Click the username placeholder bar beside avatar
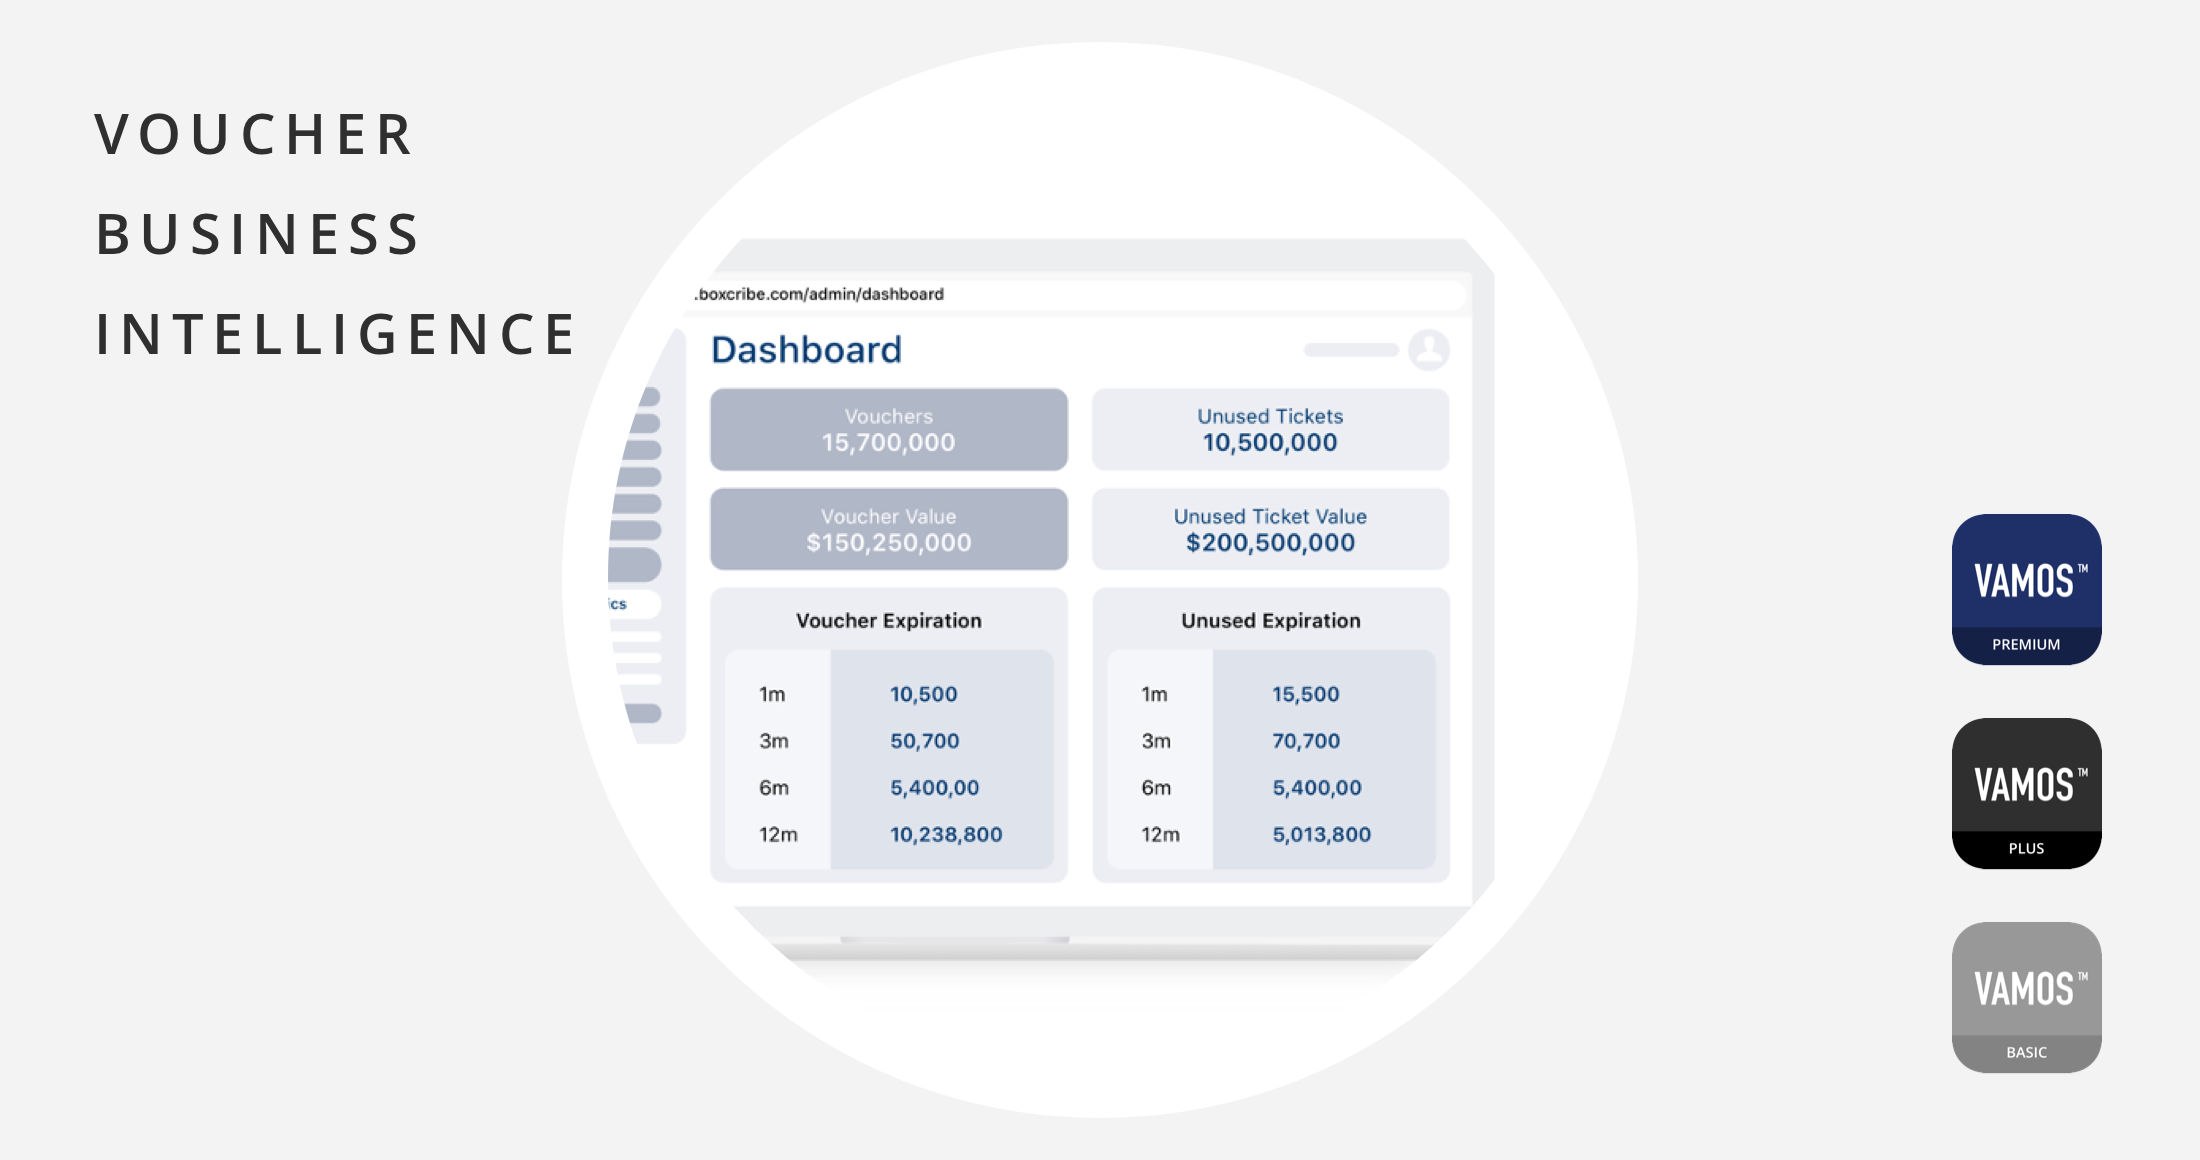This screenshot has width=2200, height=1160. 1351,350
